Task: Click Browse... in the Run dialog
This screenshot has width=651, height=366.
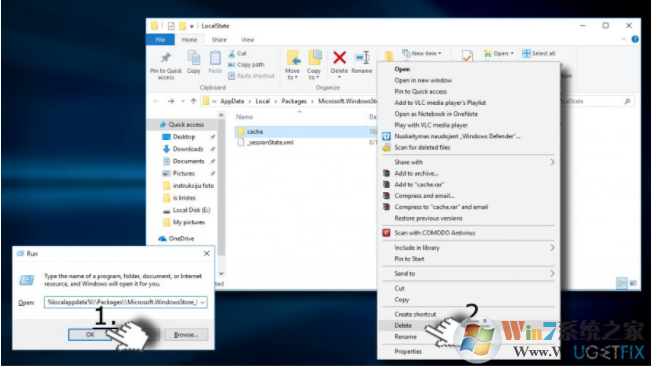Action: [186, 334]
